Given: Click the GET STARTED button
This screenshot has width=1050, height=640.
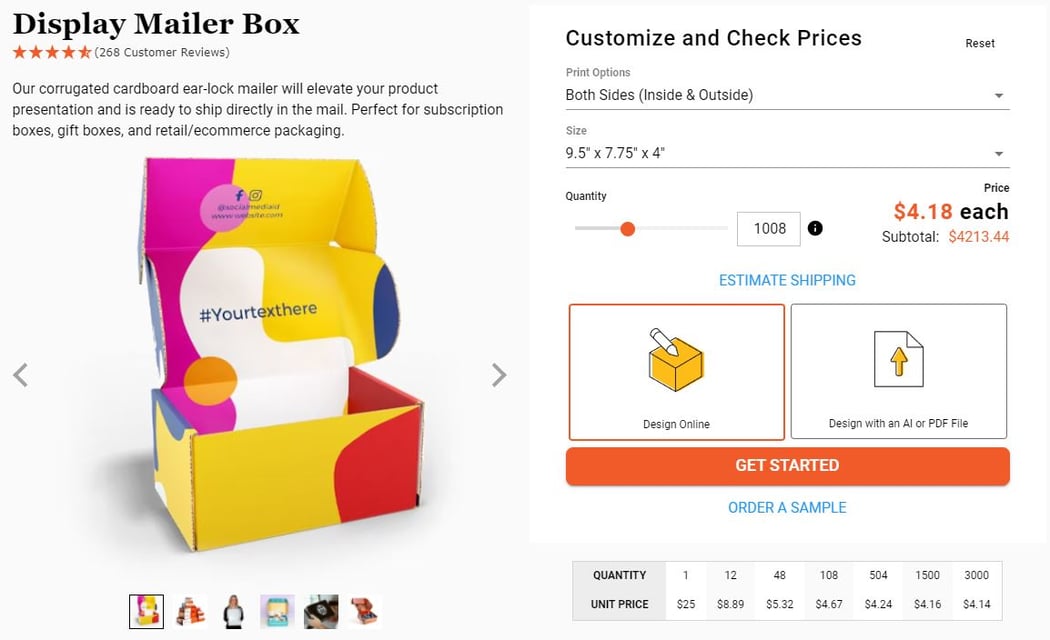Looking at the screenshot, I should pyautogui.click(x=787, y=465).
